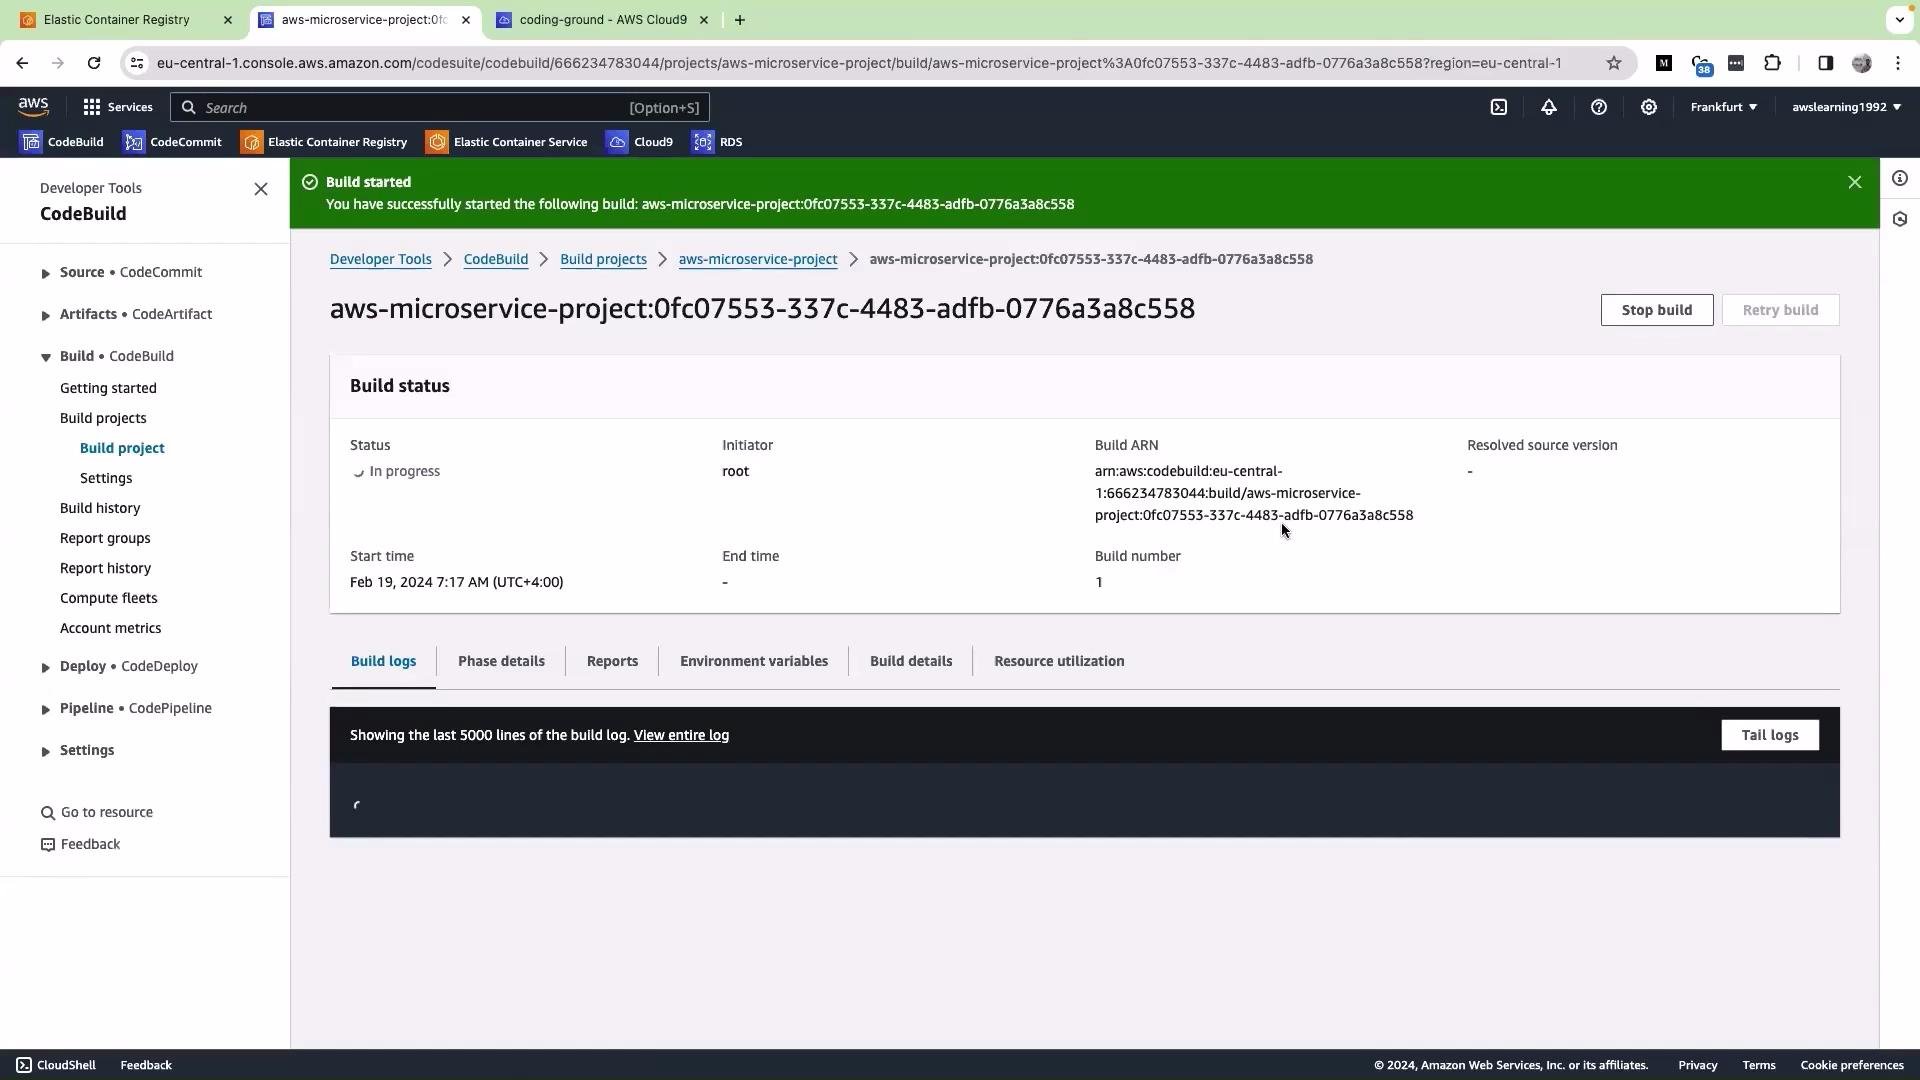This screenshot has height=1080, width=1920.
Task: Focus the AWS Search input field
Action: (440, 107)
